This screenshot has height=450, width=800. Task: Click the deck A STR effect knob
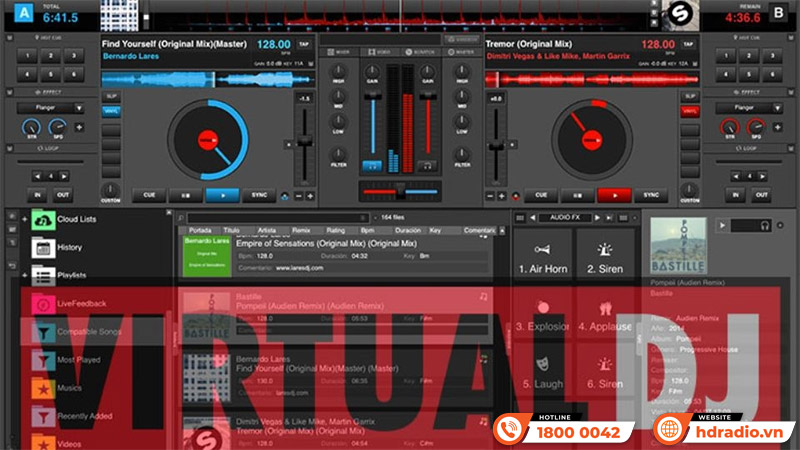(32, 126)
